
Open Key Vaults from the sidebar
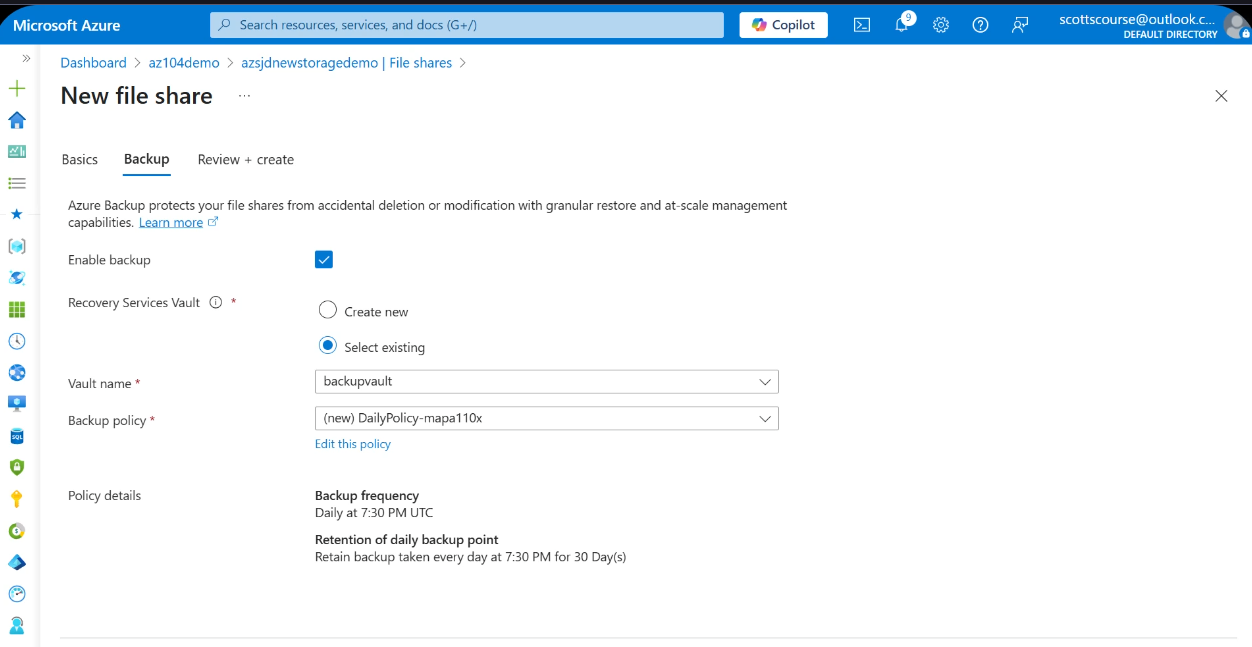click(x=16, y=498)
